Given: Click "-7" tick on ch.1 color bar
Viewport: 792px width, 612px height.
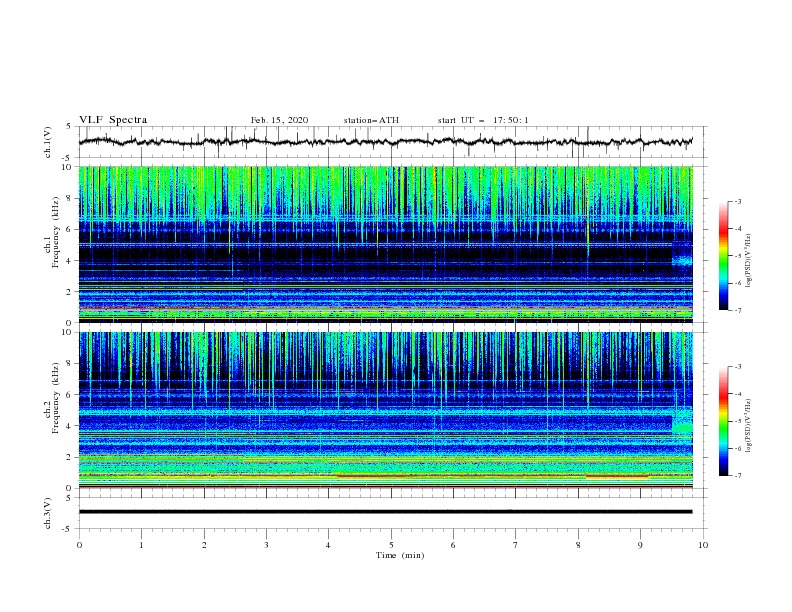Looking at the screenshot, I should tap(738, 310).
